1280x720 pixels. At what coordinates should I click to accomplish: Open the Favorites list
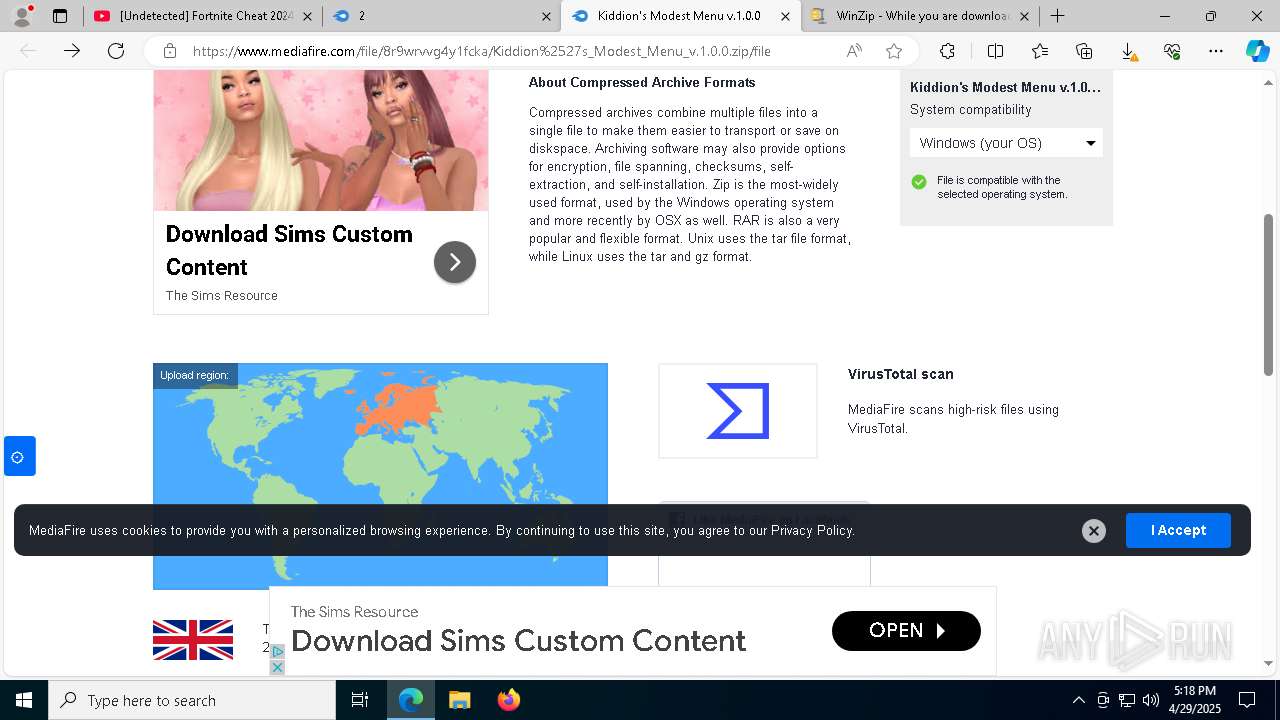tap(1040, 51)
